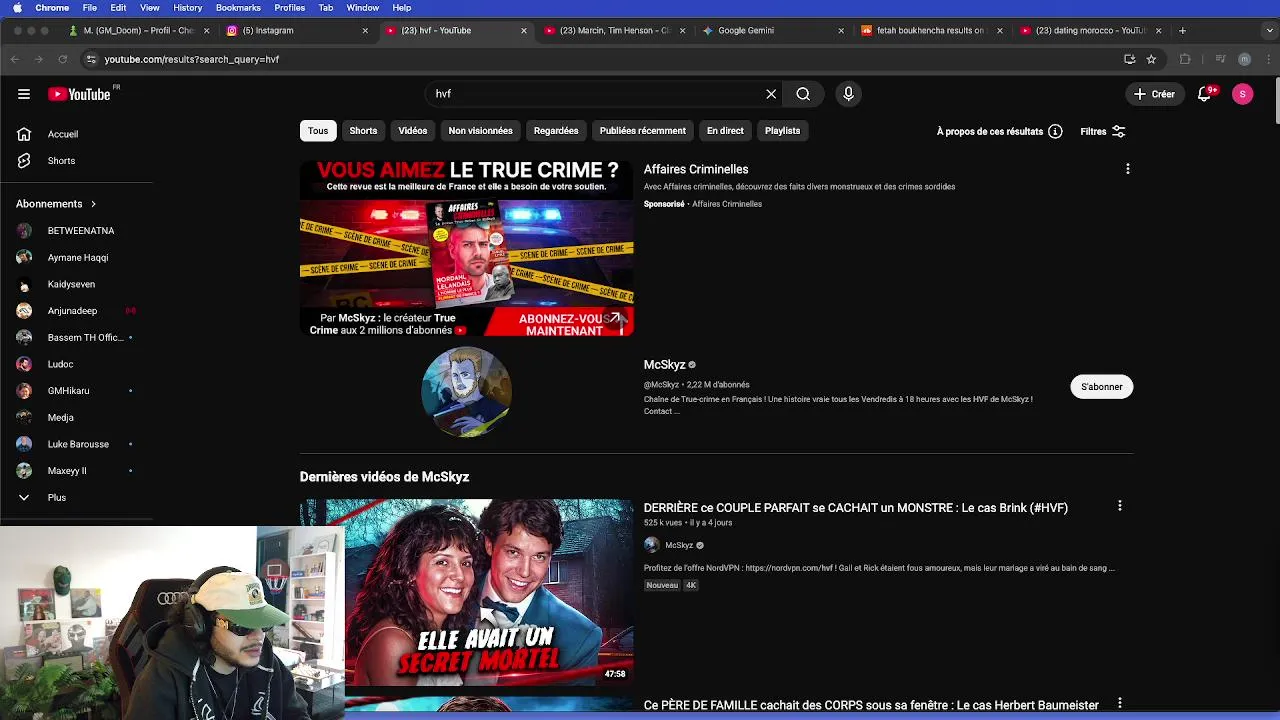This screenshot has height=720, width=1280.
Task: Open the new tab plus button
Action: (x=1182, y=31)
